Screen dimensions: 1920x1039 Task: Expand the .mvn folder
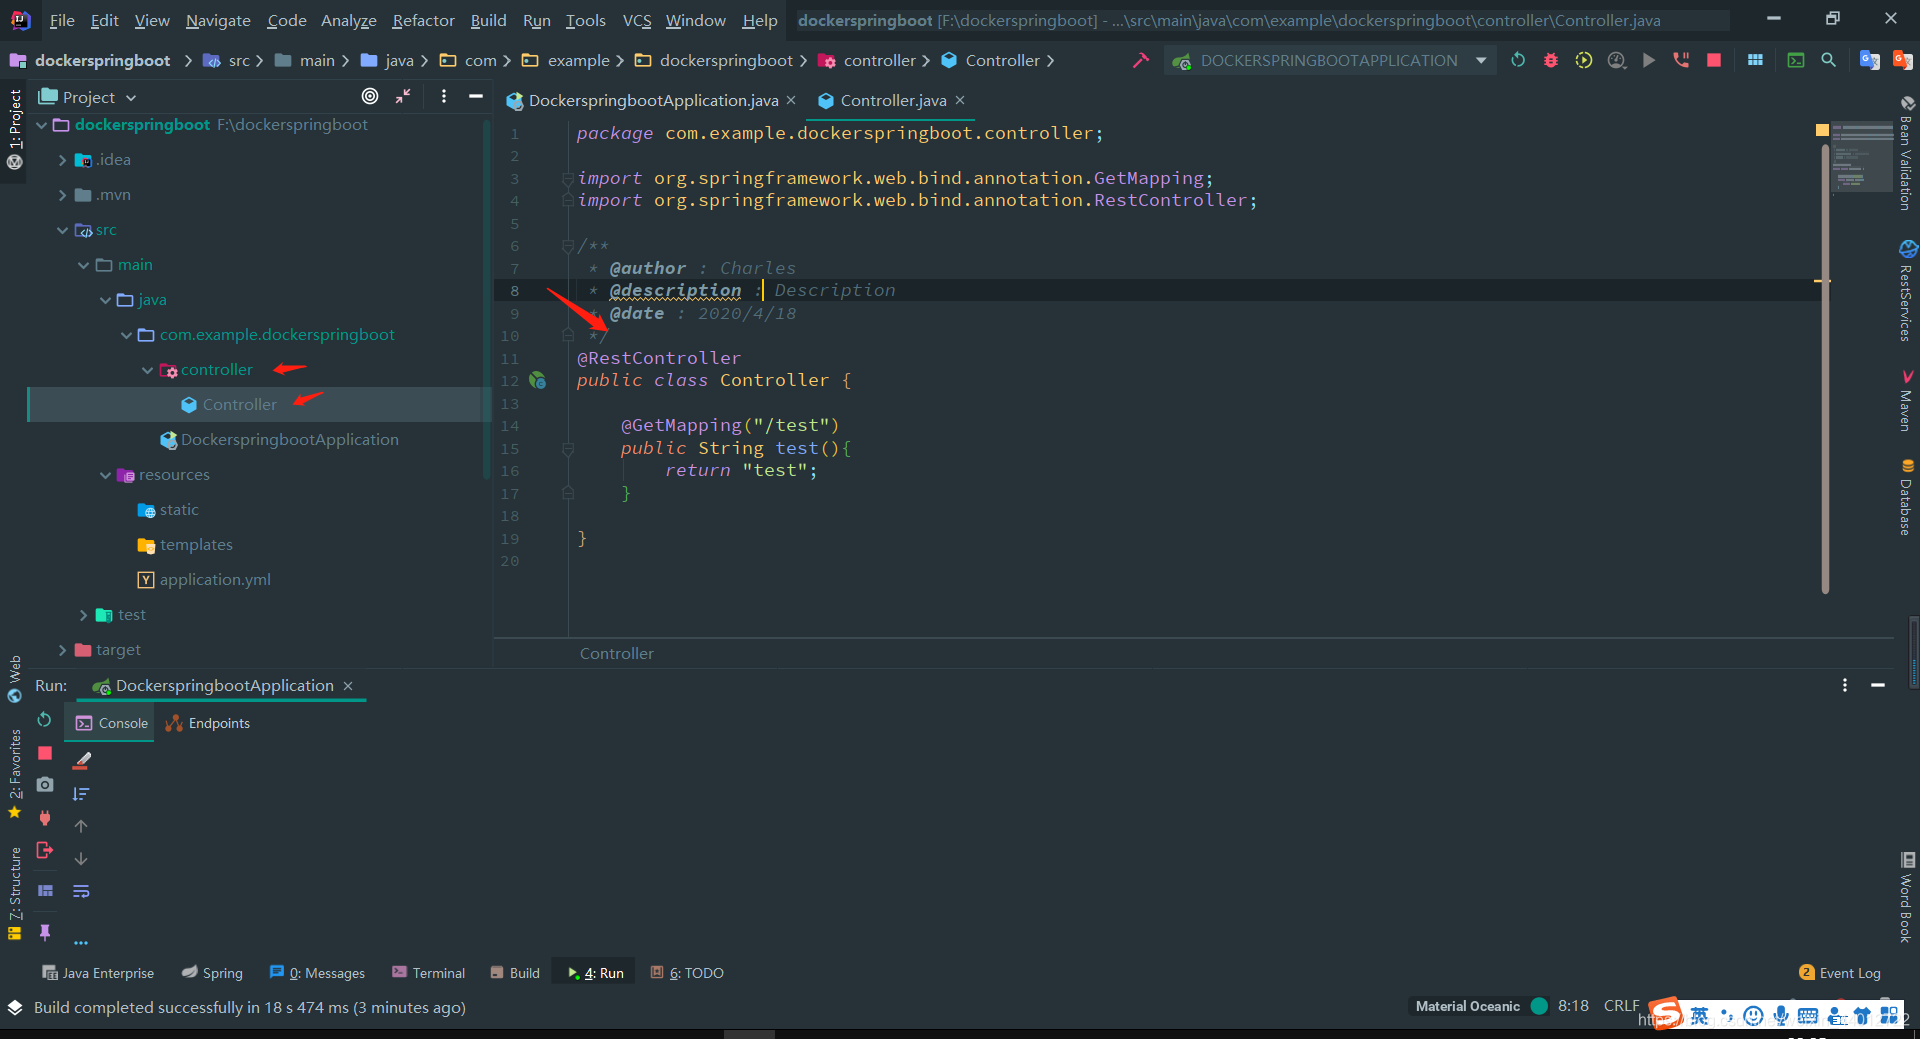tap(62, 195)
